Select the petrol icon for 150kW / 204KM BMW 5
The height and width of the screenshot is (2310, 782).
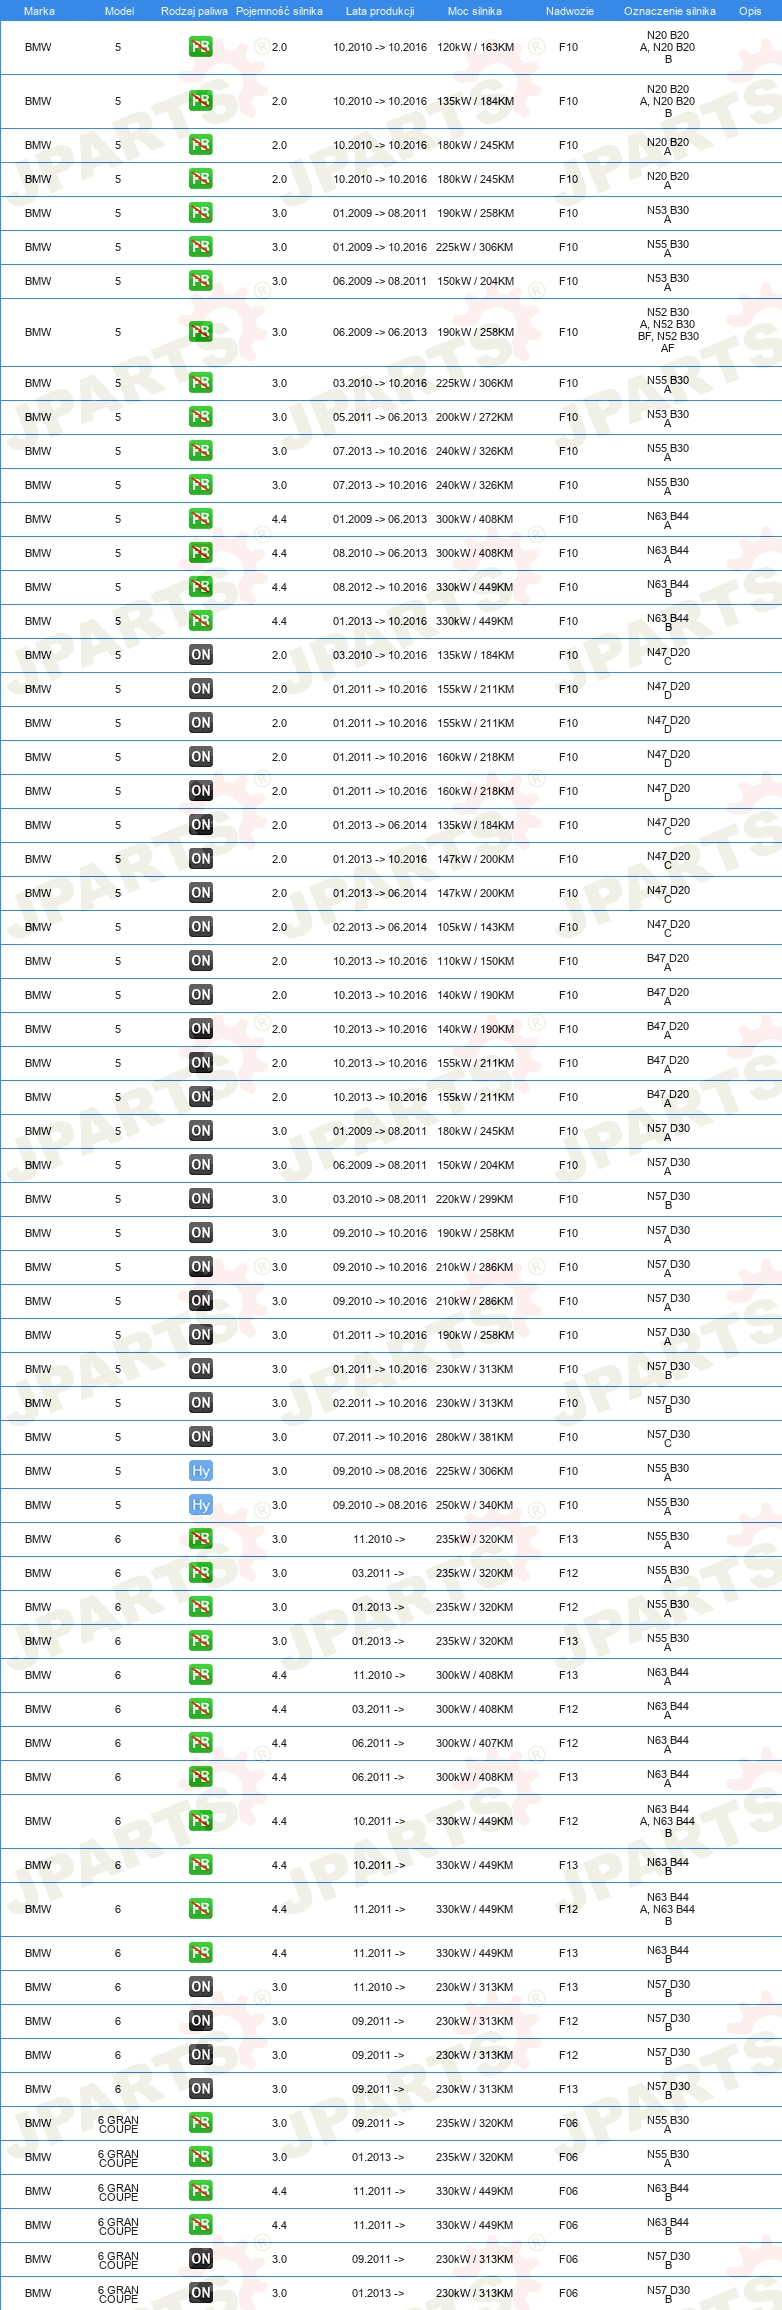(x=201, y=281)
